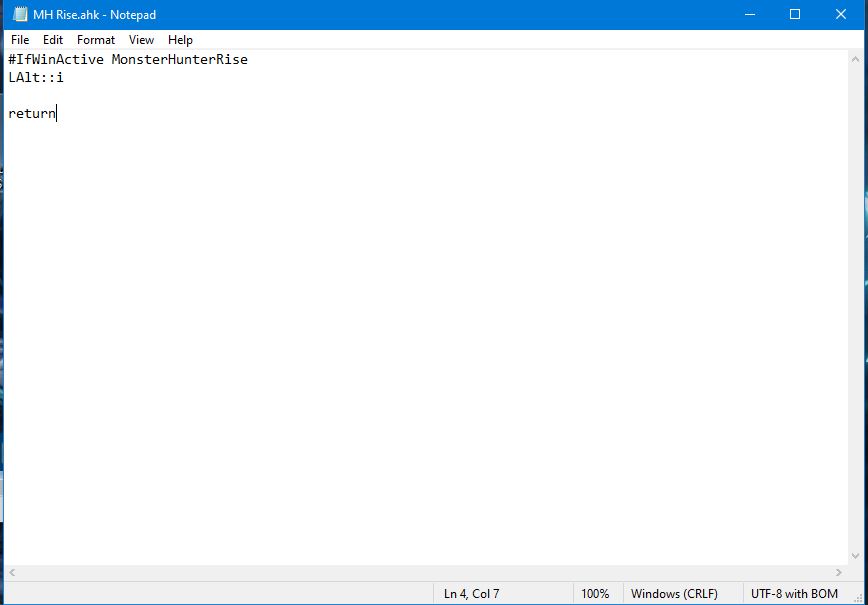868x605 pixels.
Task: Open the View menu
Action: click(x=141, y=40)
